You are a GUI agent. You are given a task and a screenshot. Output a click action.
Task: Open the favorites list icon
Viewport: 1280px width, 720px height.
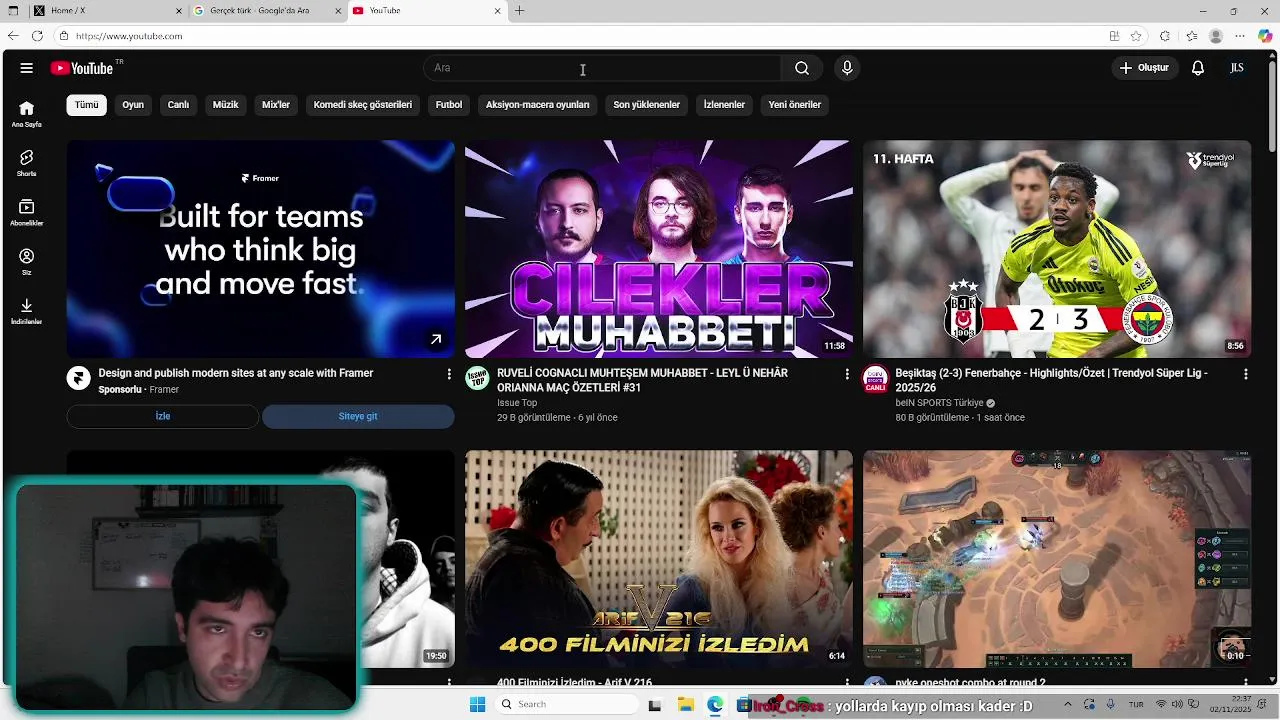pyautogui.click(x=1192, y=36)
